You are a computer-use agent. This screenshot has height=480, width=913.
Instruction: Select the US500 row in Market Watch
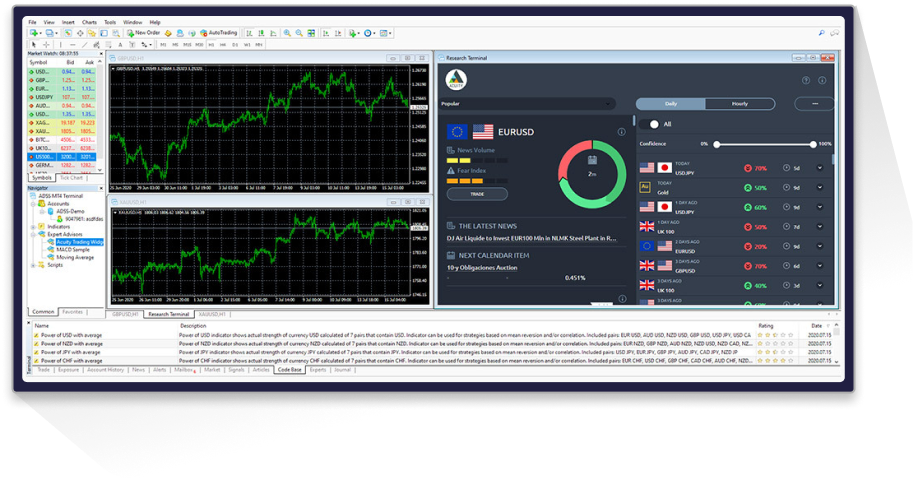point(62,157)
